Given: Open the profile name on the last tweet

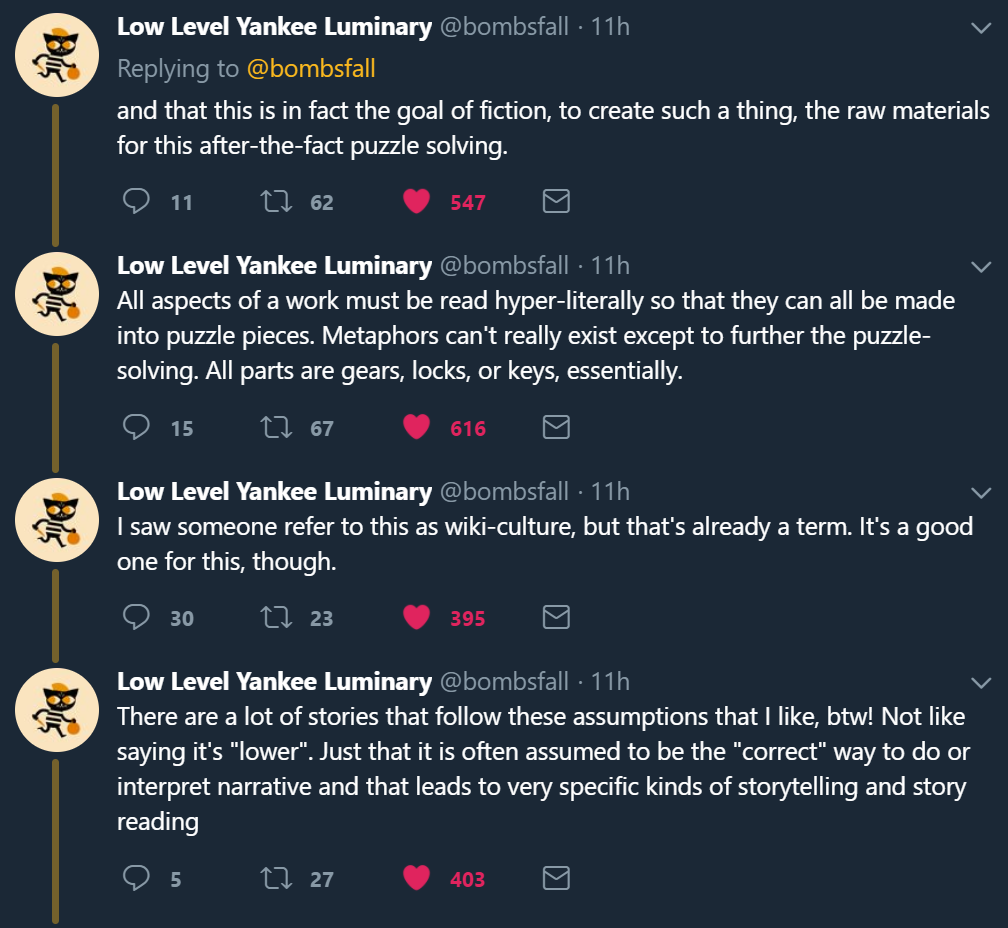Looking at the screenshot, I should click(x=274, y=681).
